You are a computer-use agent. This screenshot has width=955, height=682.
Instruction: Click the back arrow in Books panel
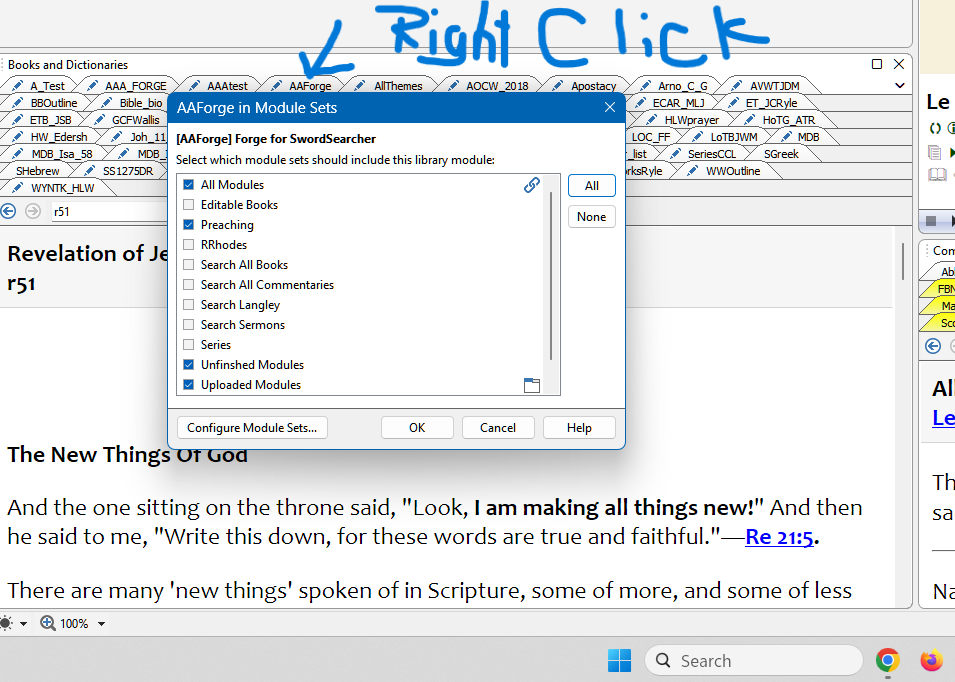[9, 211]
